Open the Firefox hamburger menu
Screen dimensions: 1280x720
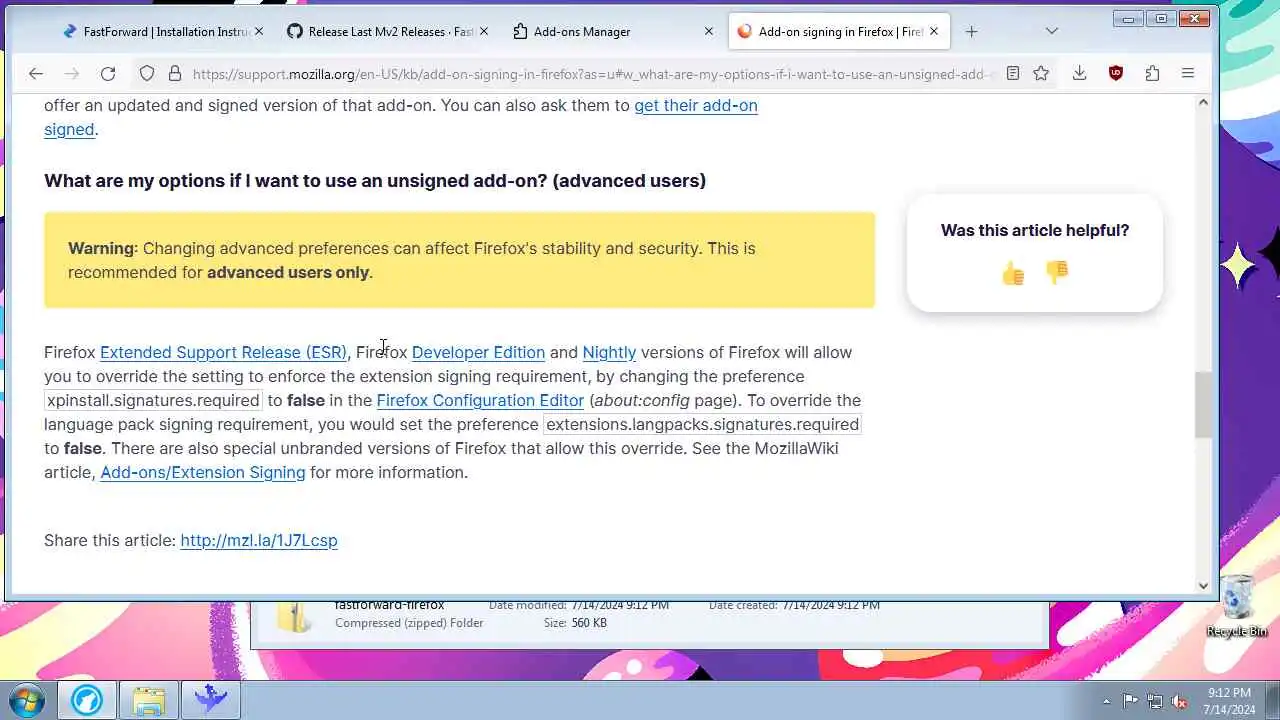point(1188,73)
